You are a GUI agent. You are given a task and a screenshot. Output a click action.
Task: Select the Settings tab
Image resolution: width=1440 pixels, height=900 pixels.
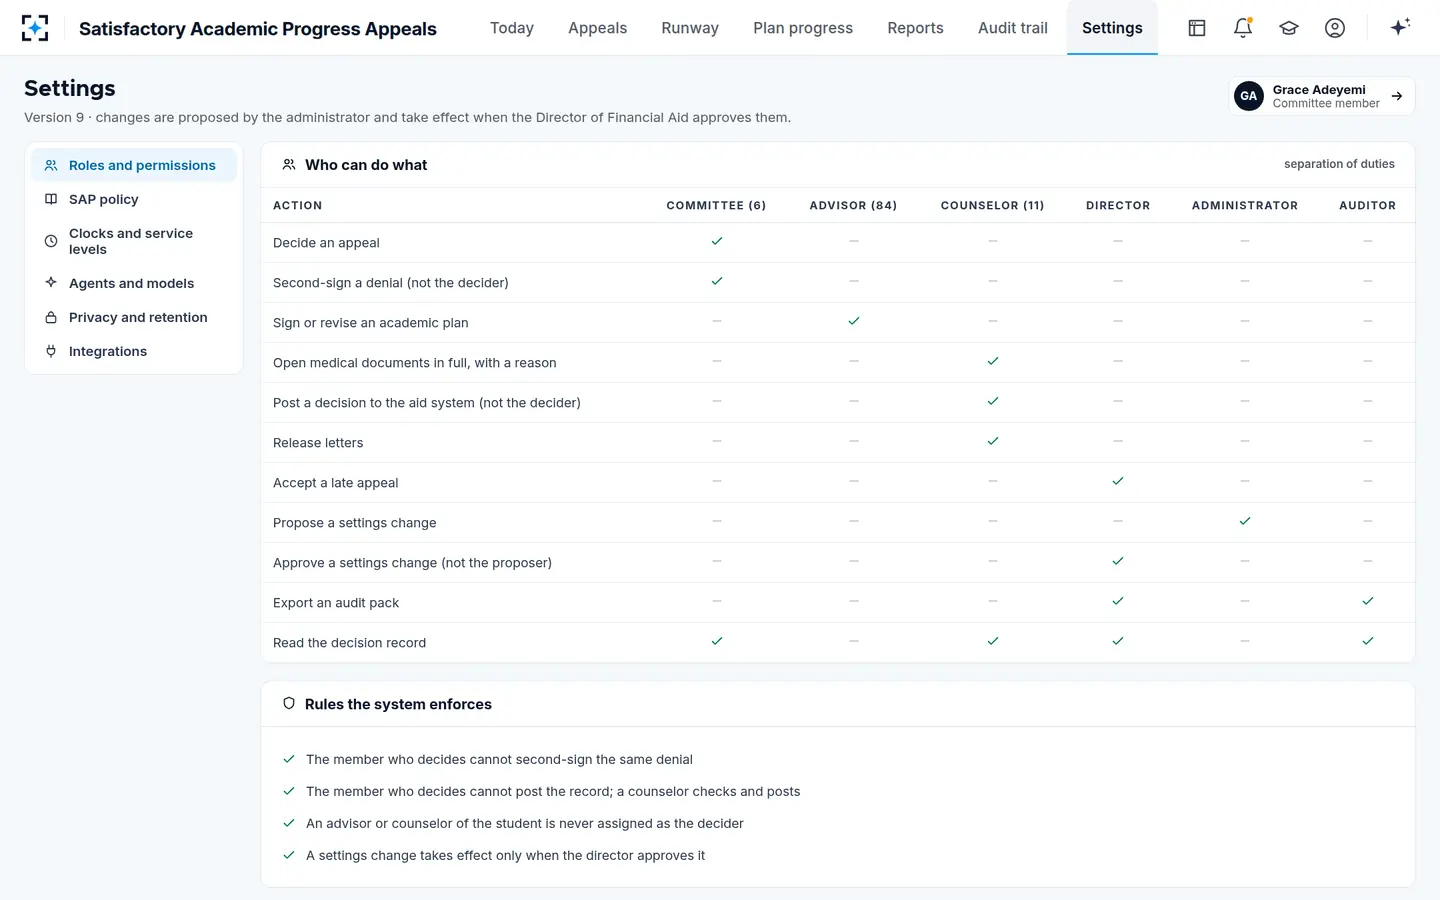click(x=1112, y=28)
